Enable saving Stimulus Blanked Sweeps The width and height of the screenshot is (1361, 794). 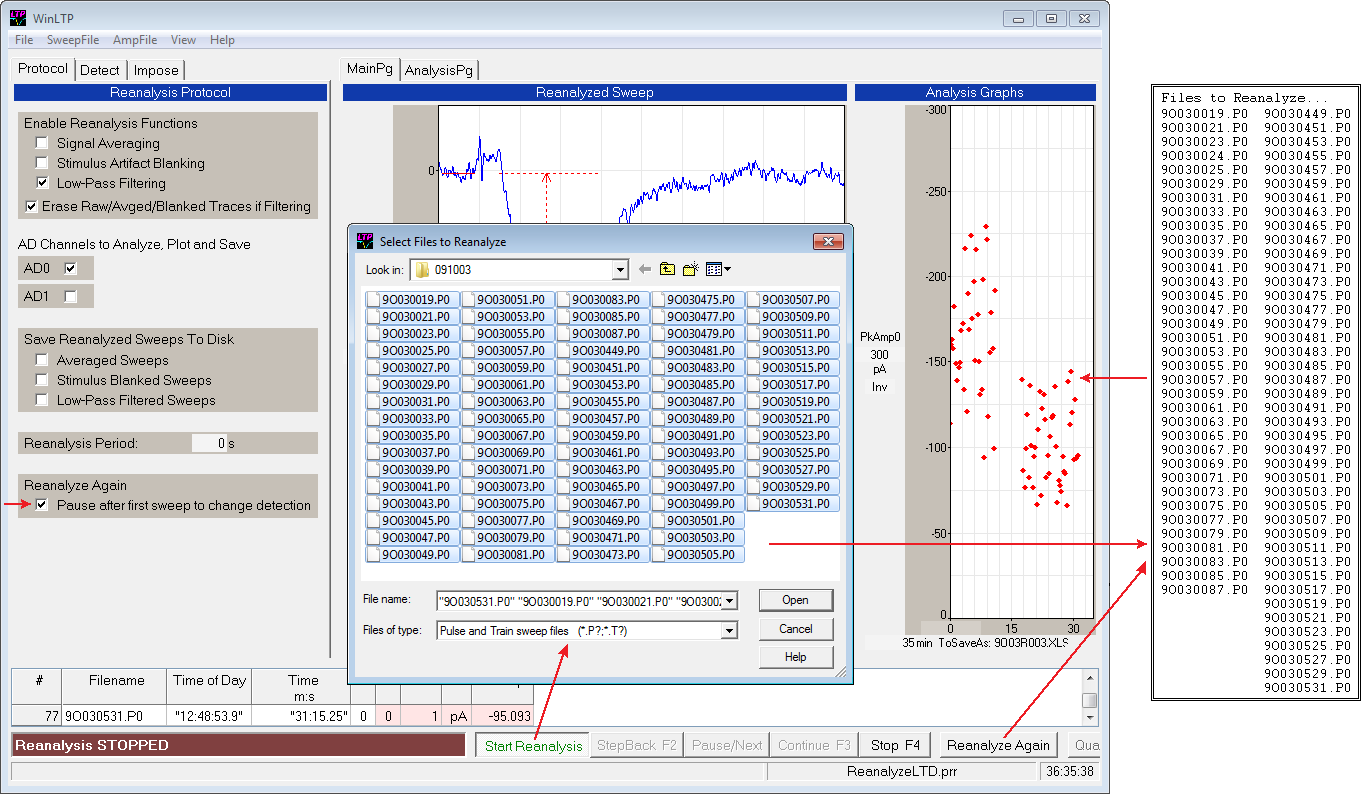[42, 380]
